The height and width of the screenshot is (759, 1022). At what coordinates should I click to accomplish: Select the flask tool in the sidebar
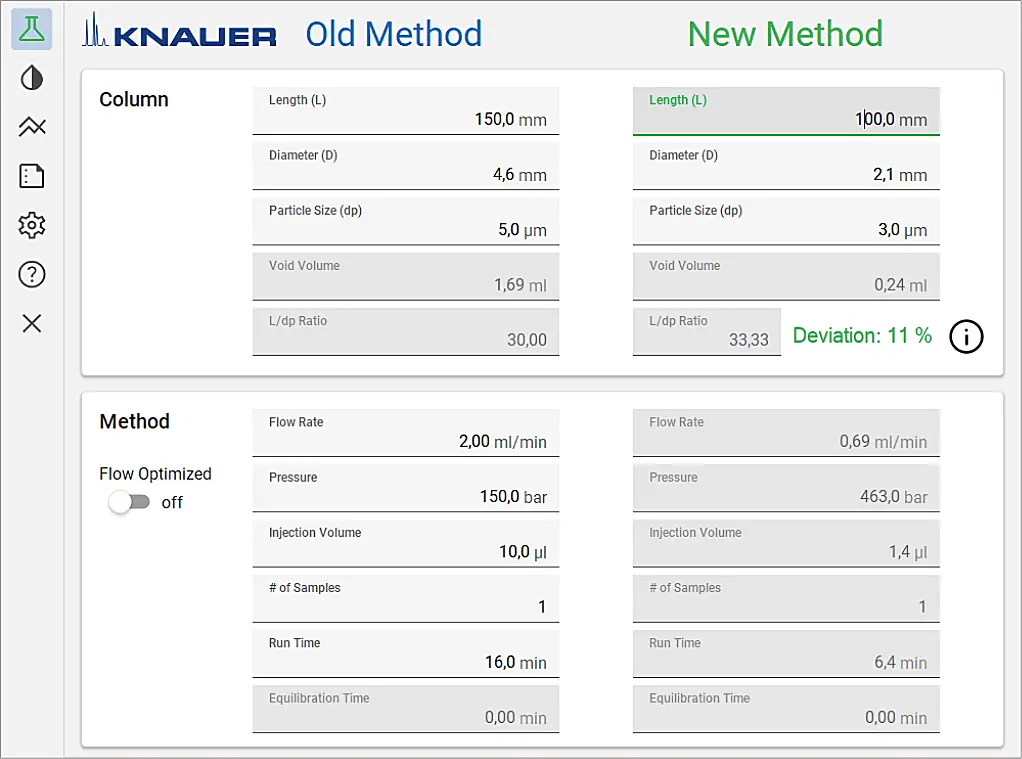pyautogui.click(x=30, y=29)
